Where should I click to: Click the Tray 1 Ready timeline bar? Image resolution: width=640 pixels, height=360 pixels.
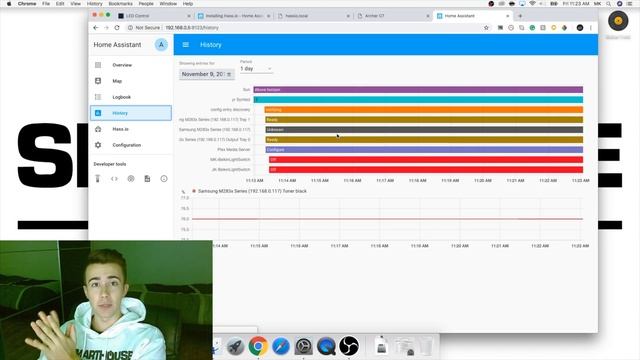click(424, 120)
